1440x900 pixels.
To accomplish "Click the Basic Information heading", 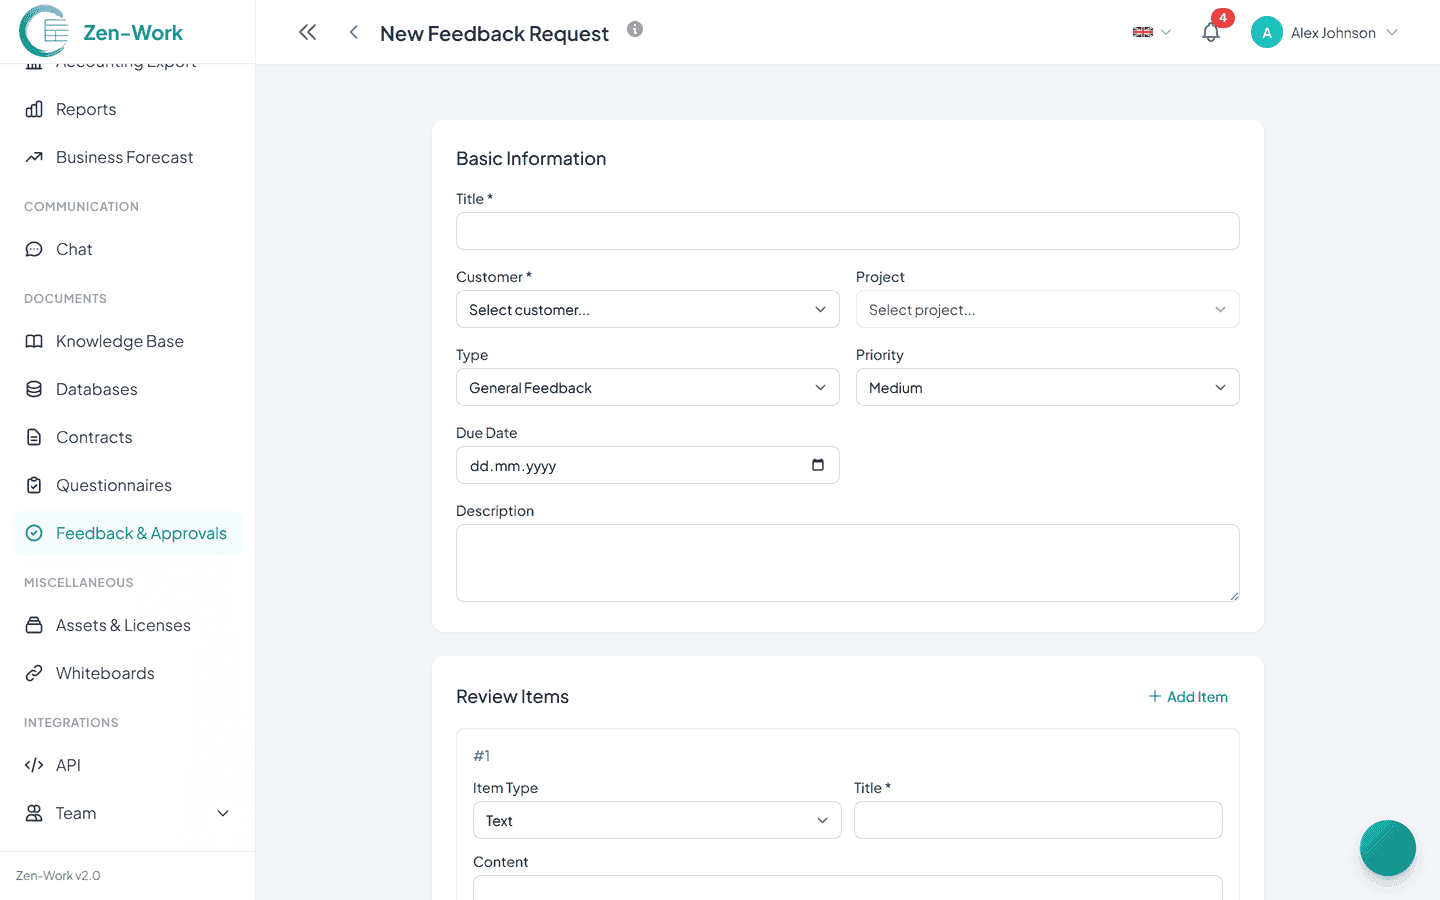I will coord(531,159).
